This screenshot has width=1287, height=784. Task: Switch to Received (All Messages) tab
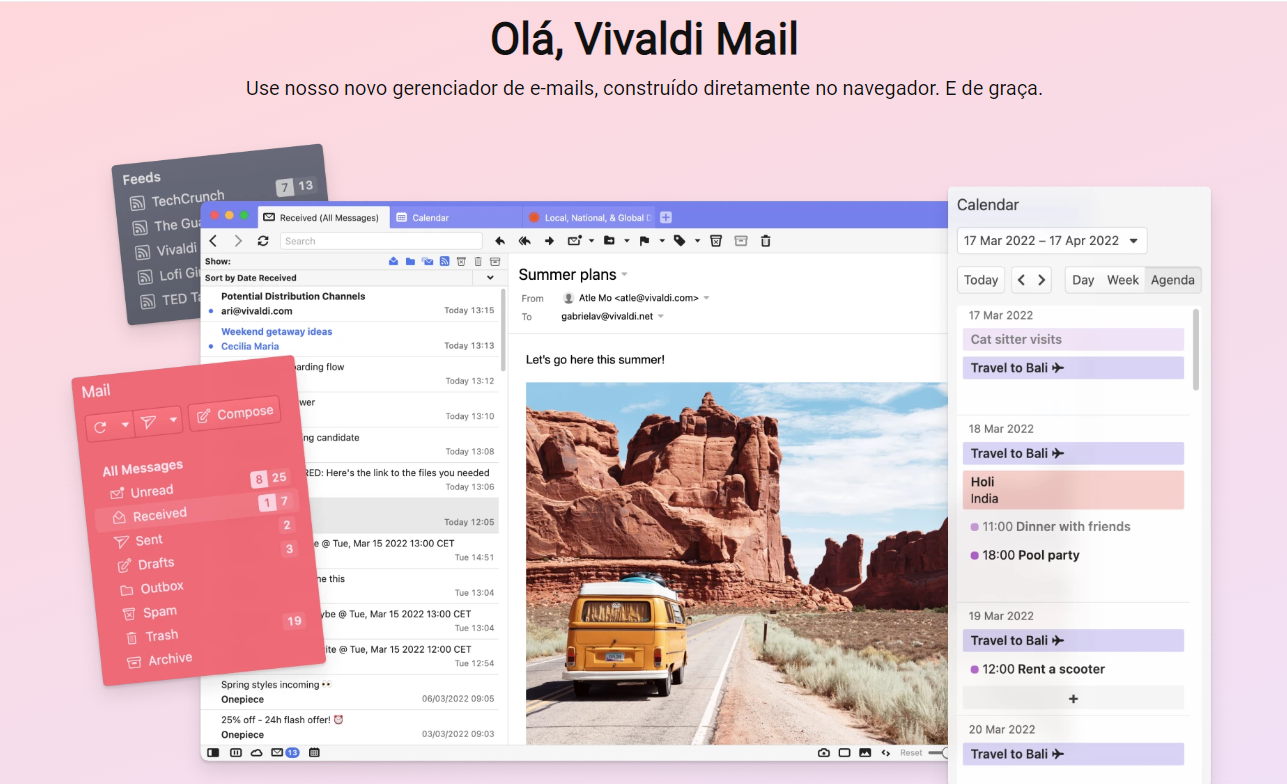click(x=322, y=217)
